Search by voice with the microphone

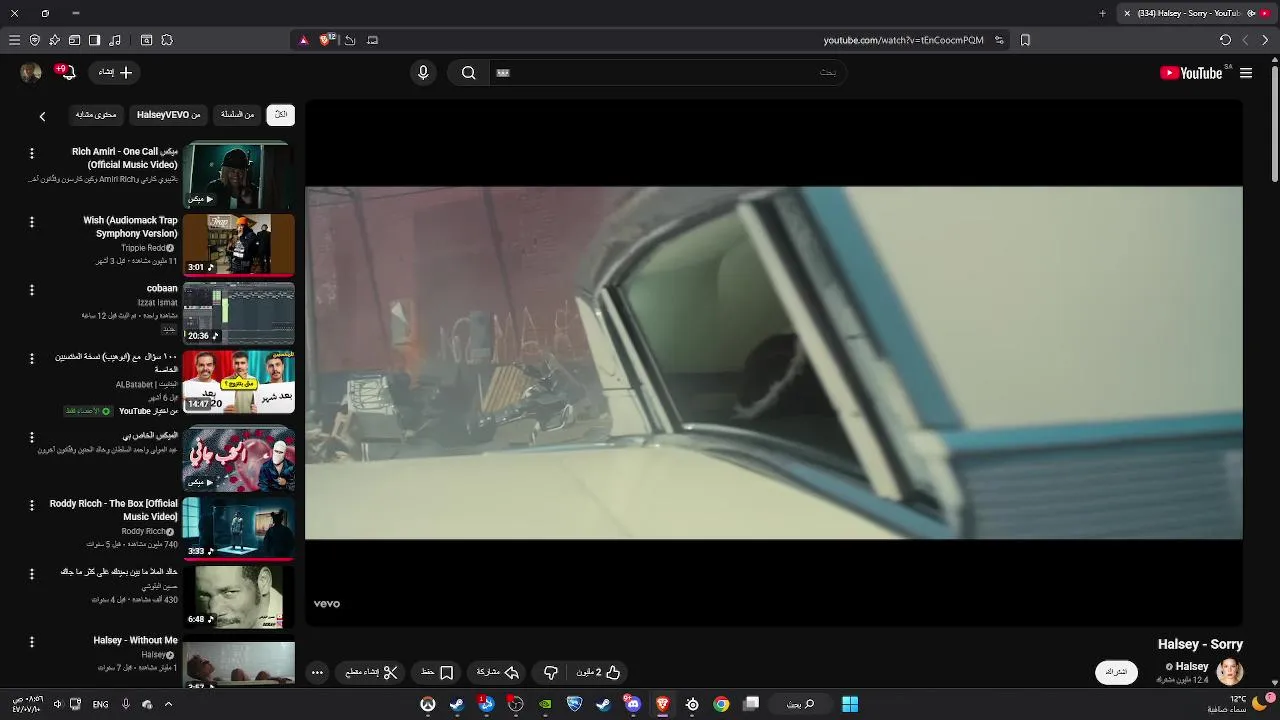pyautogui.click(x=423, y=72)
